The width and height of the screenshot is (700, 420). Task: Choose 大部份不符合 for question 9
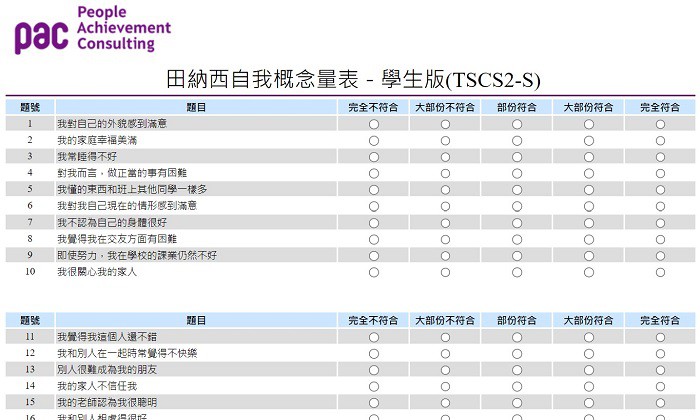[x=445, y=256]
